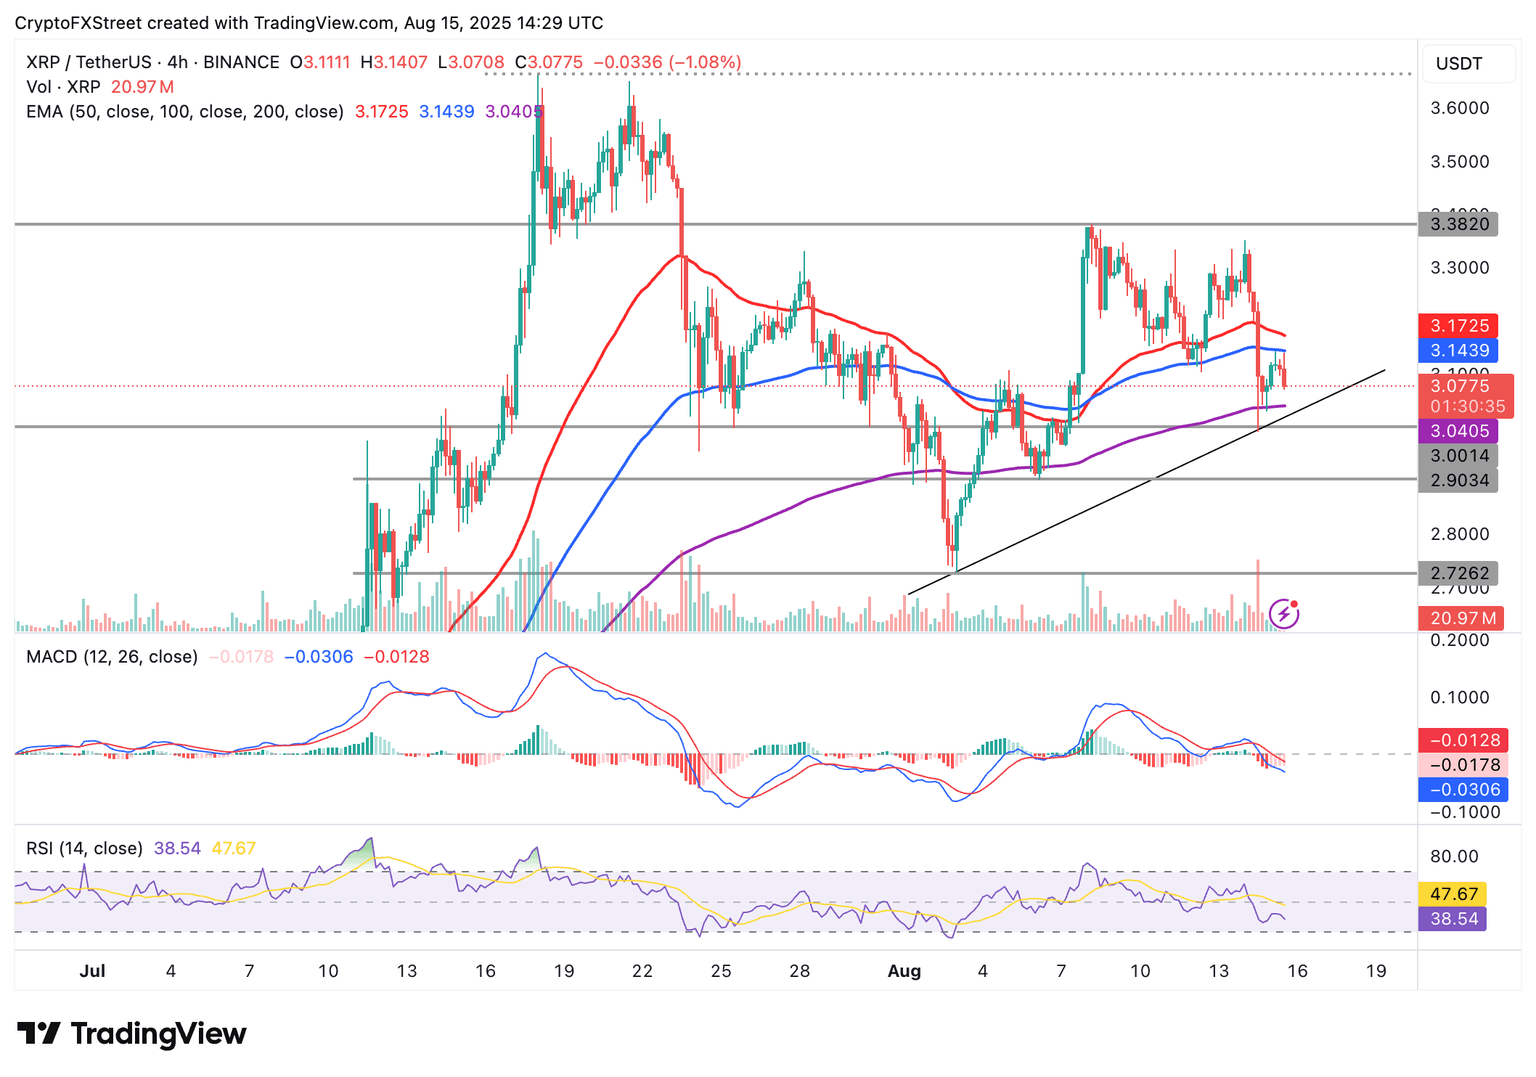Click the 3.3820 horizontal line price label

pos(1459,224)
